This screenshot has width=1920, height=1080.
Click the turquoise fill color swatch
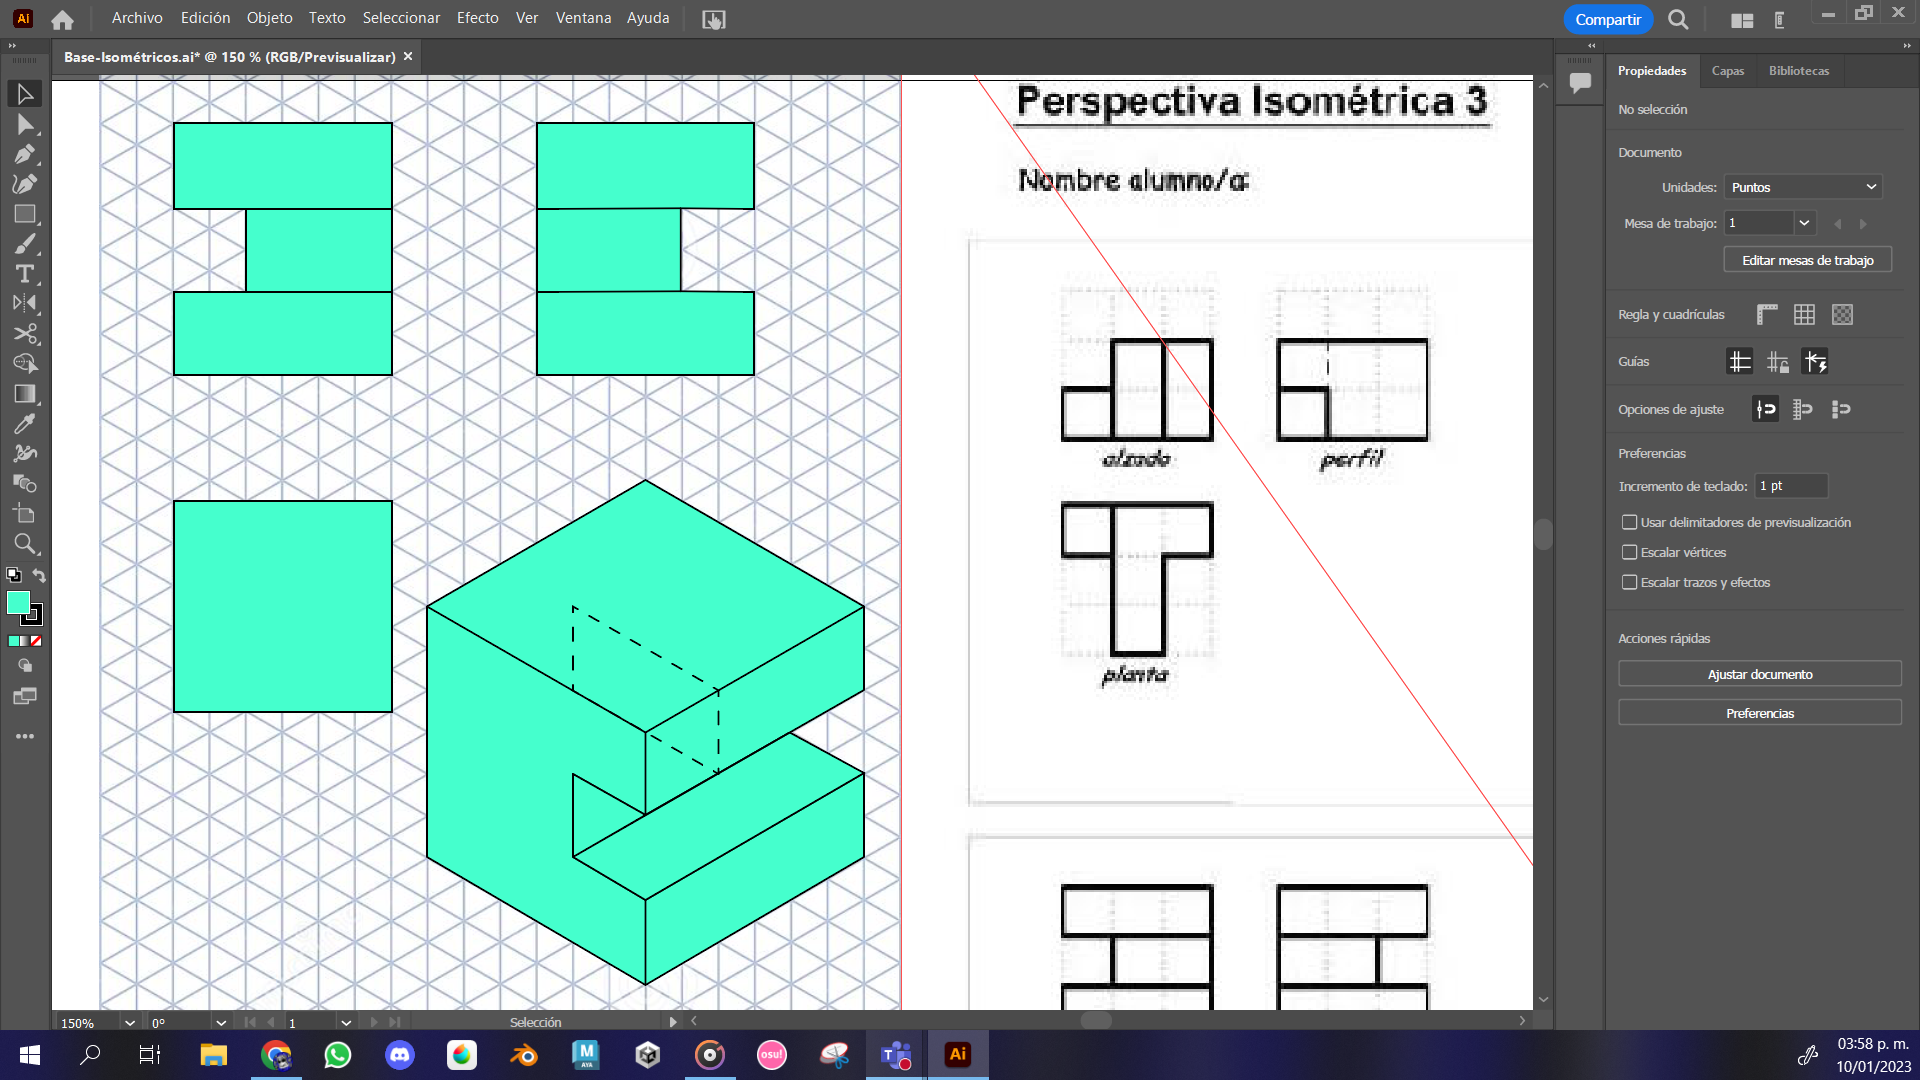[18, 602]
